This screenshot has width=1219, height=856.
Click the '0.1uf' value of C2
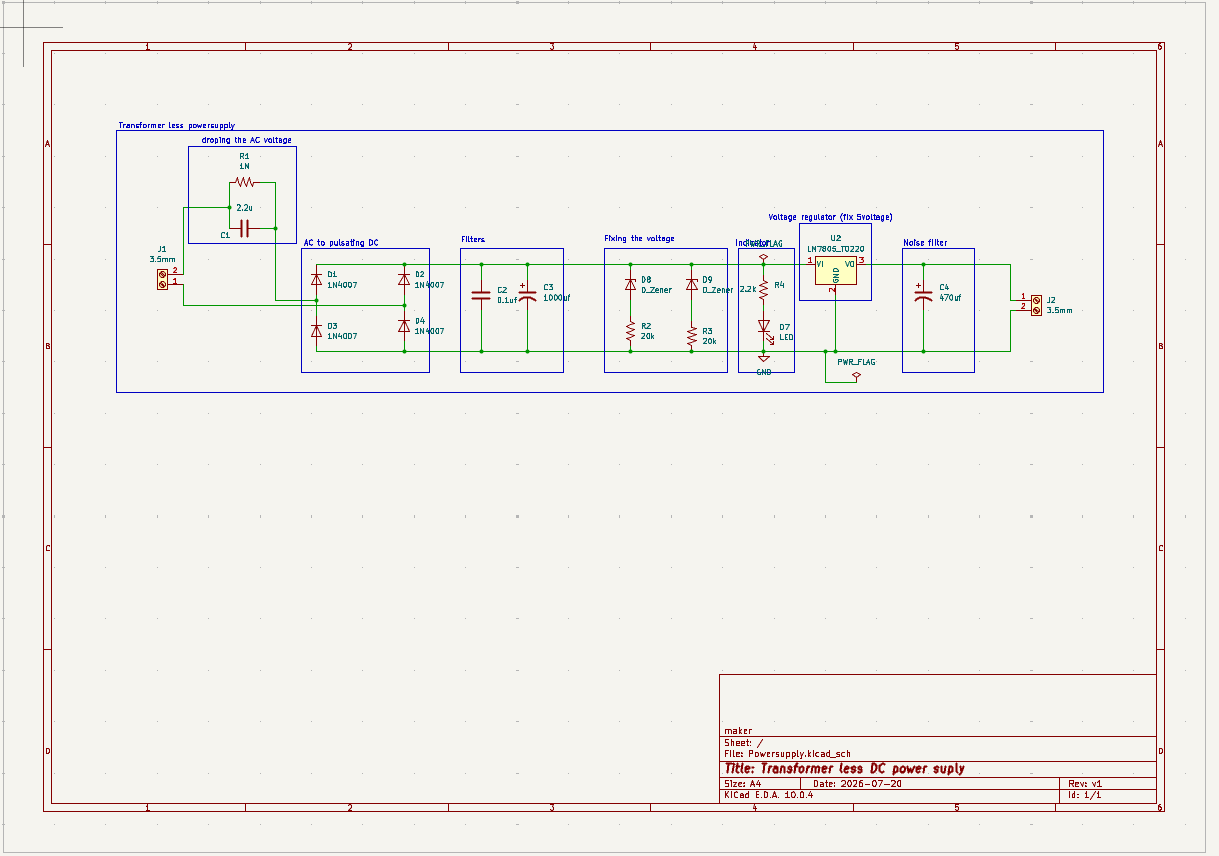507,300
